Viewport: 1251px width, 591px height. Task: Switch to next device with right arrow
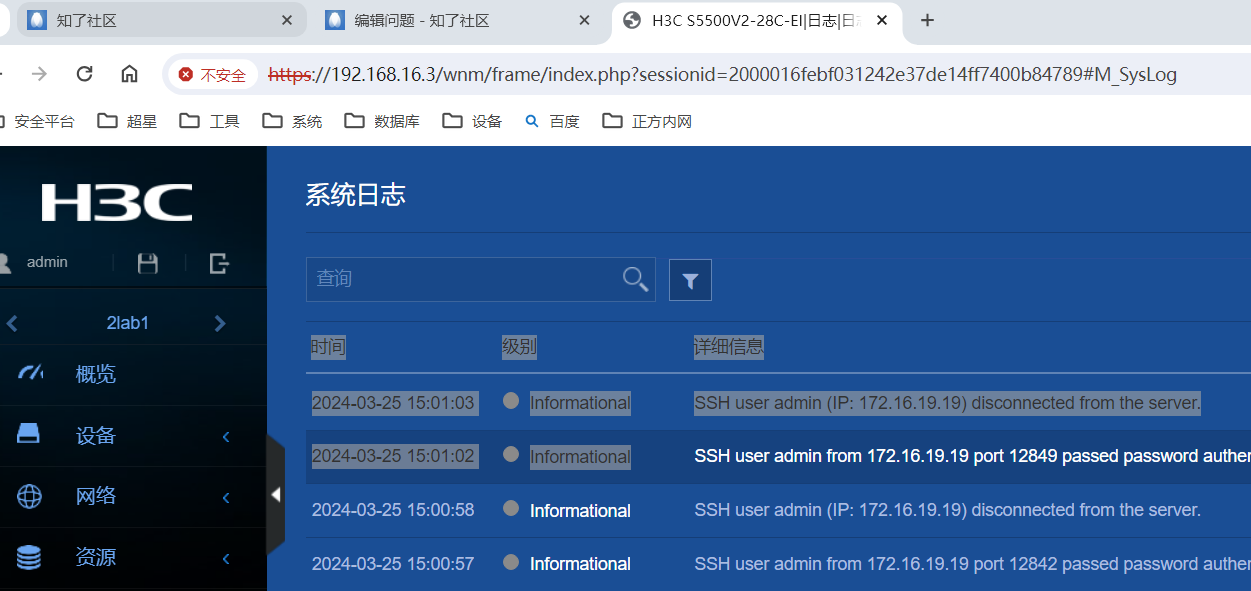220,323
